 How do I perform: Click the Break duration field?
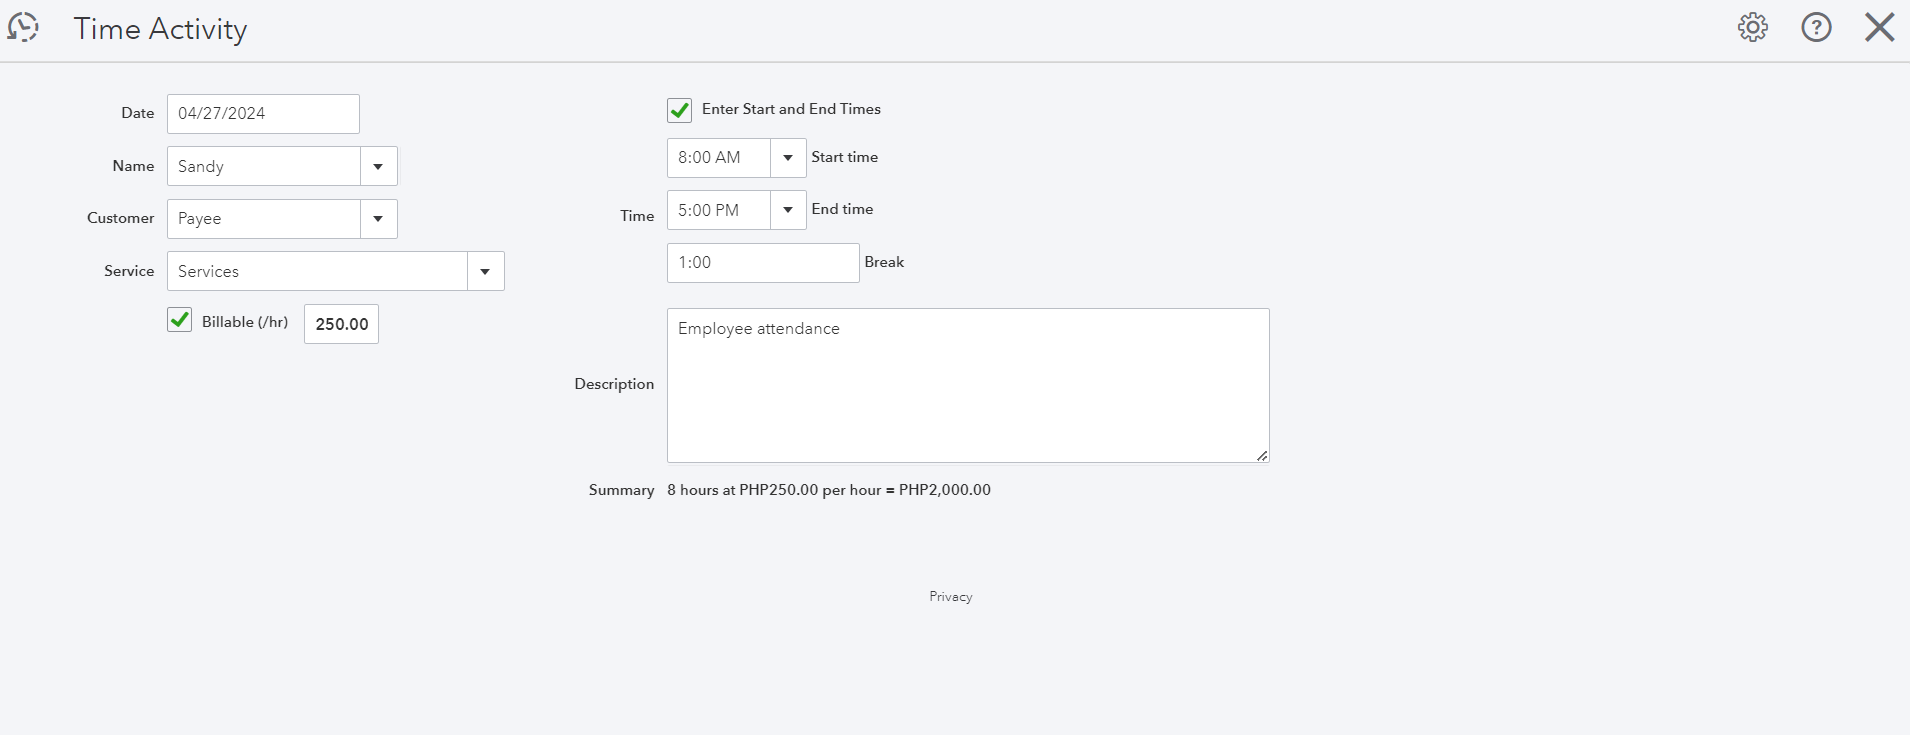coord(762,263)
